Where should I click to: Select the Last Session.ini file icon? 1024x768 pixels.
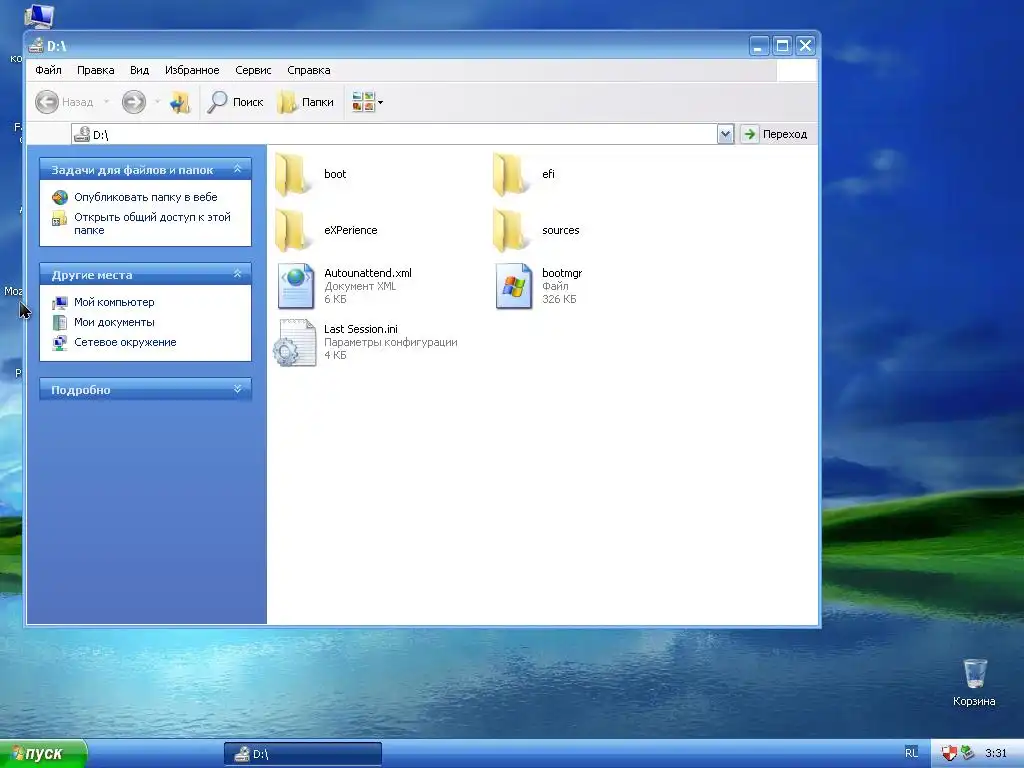(x=295, y=342)
